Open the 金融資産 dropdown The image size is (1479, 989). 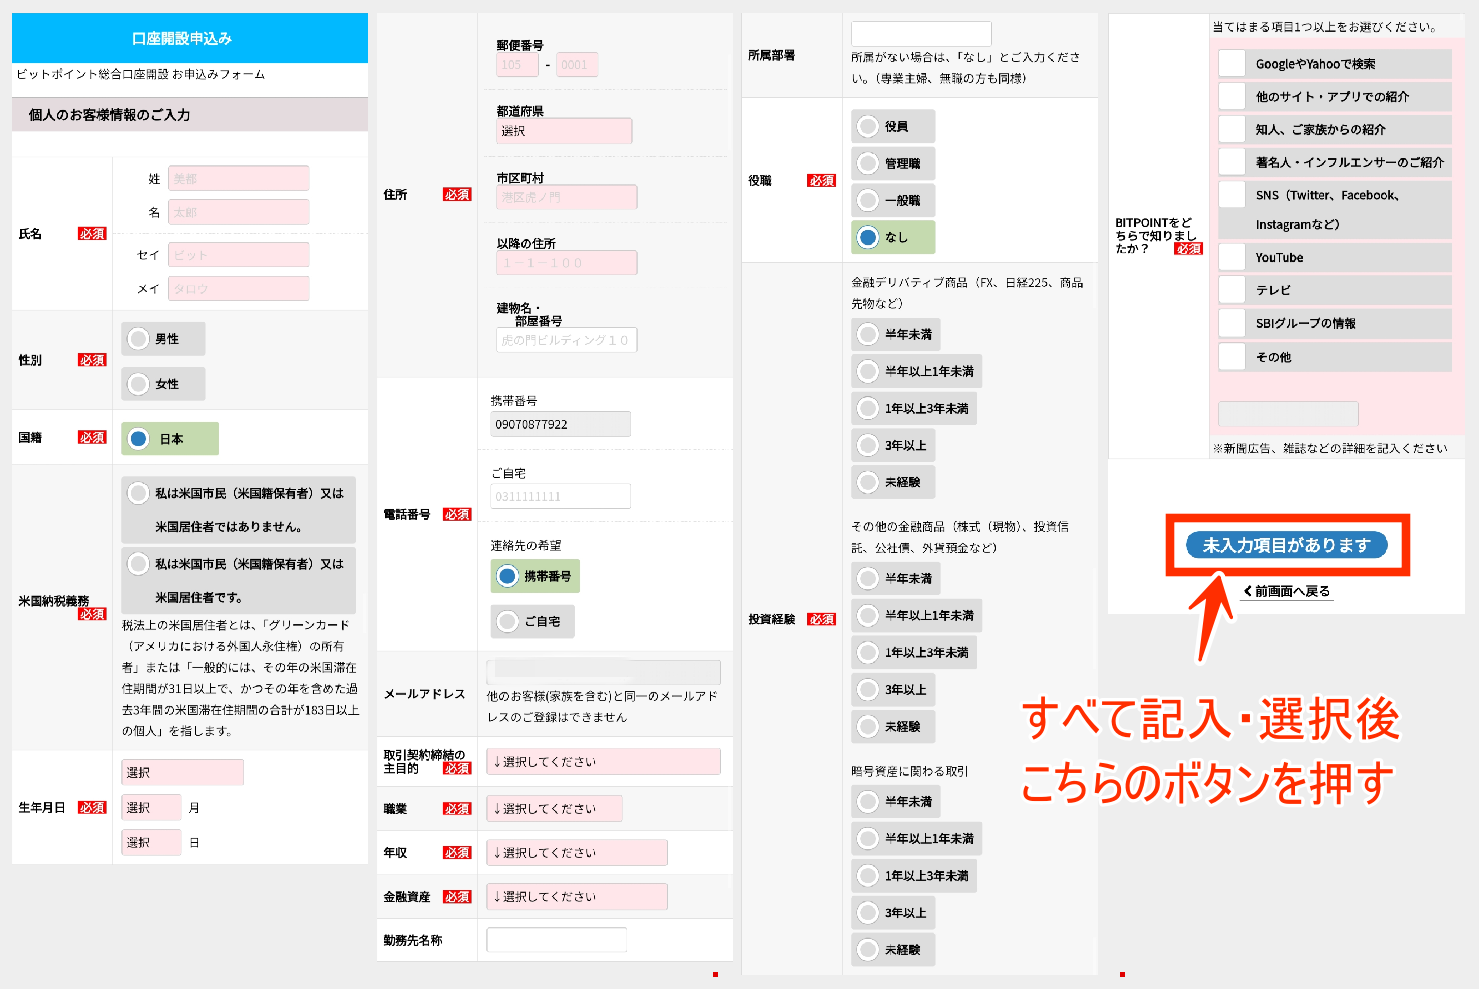tap(577, 896)
